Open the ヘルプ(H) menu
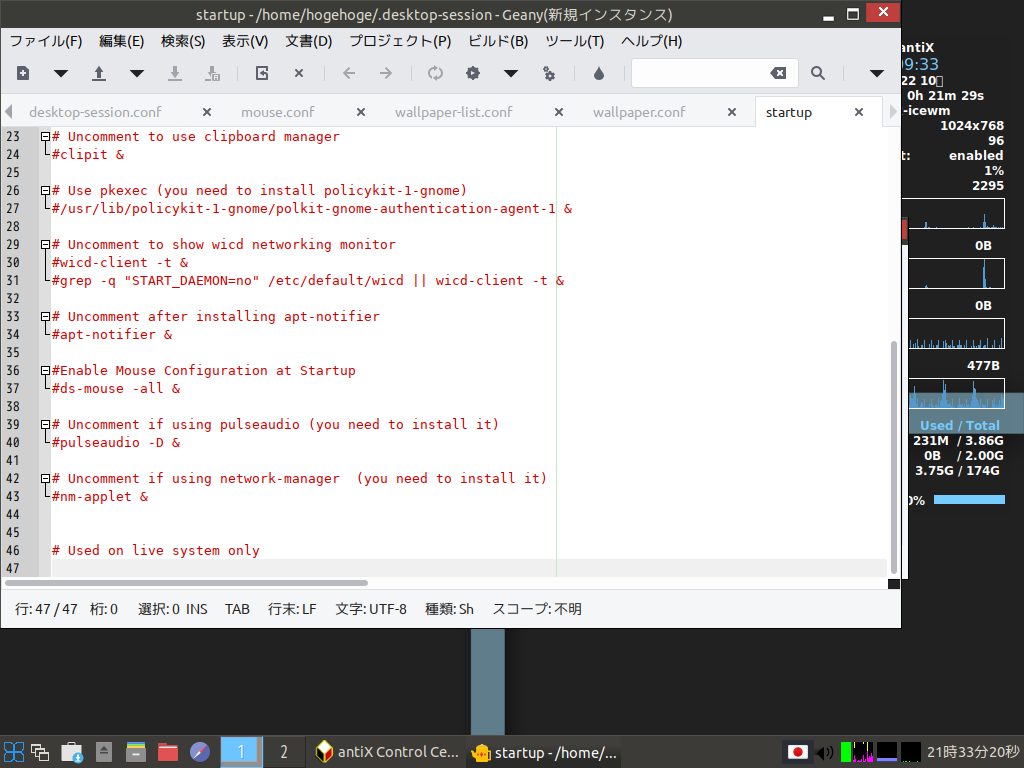The image size is (1024, 768). pos(652,41)
